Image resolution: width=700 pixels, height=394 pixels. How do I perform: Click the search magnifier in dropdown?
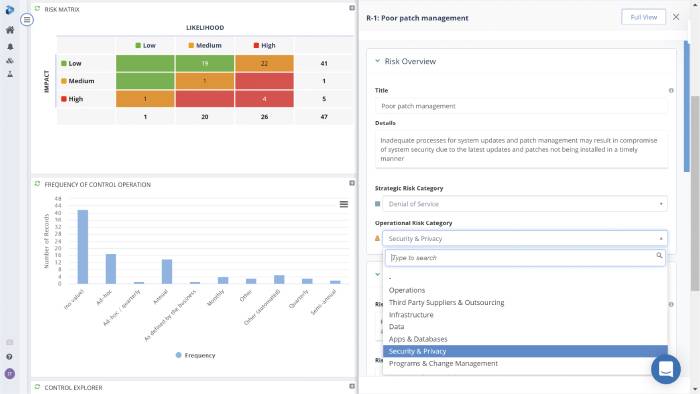(659, 256)
